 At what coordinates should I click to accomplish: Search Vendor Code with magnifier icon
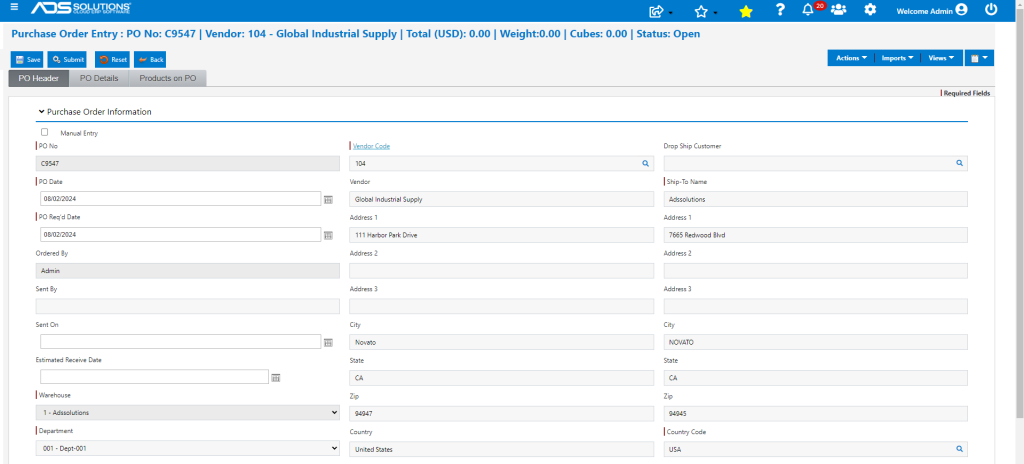point(645,163)
